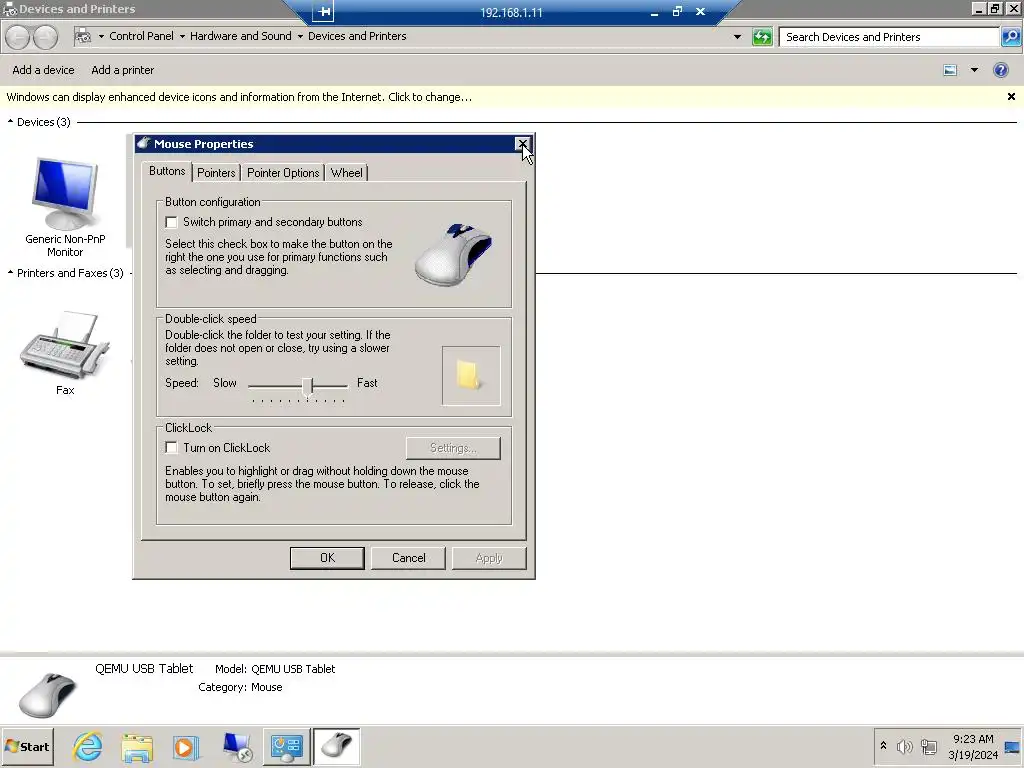1024x768 pixels.
Task: Click Add a device in the toolbar
Action: 43,70
